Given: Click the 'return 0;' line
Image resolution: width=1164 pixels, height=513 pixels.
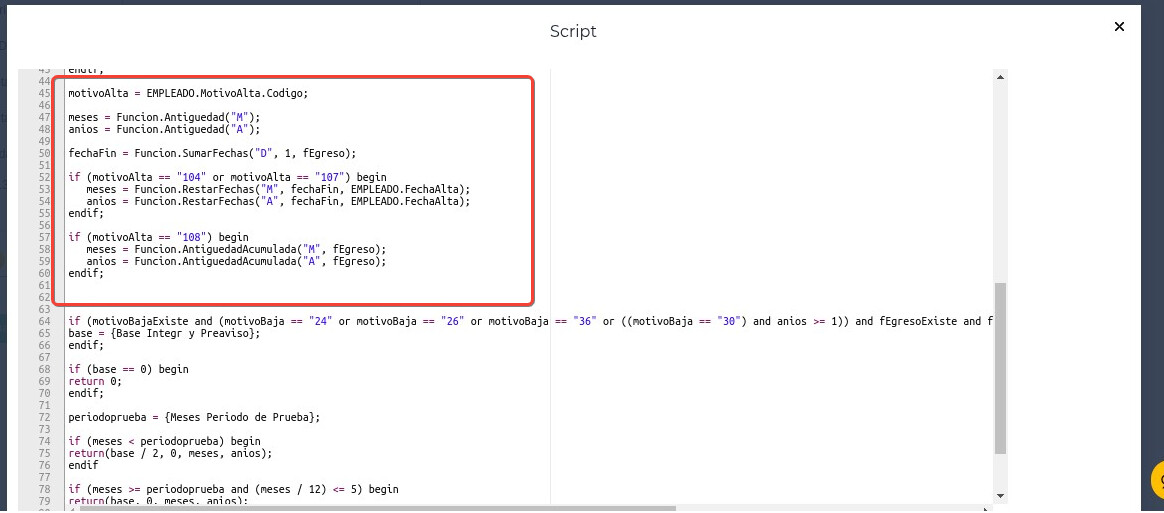Looking at the screenshot, I should 95,381.
